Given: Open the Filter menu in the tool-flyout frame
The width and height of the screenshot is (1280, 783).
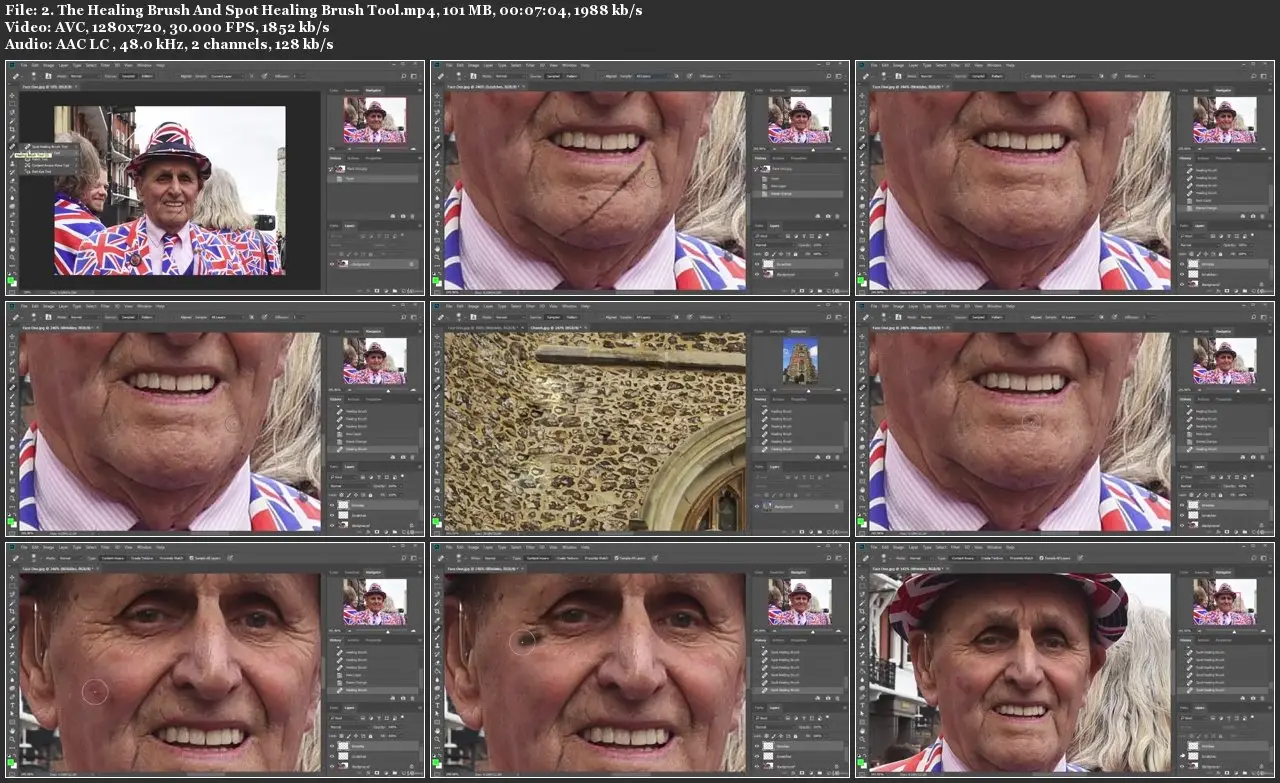Looking at the screenshot, I should (104, 65).
